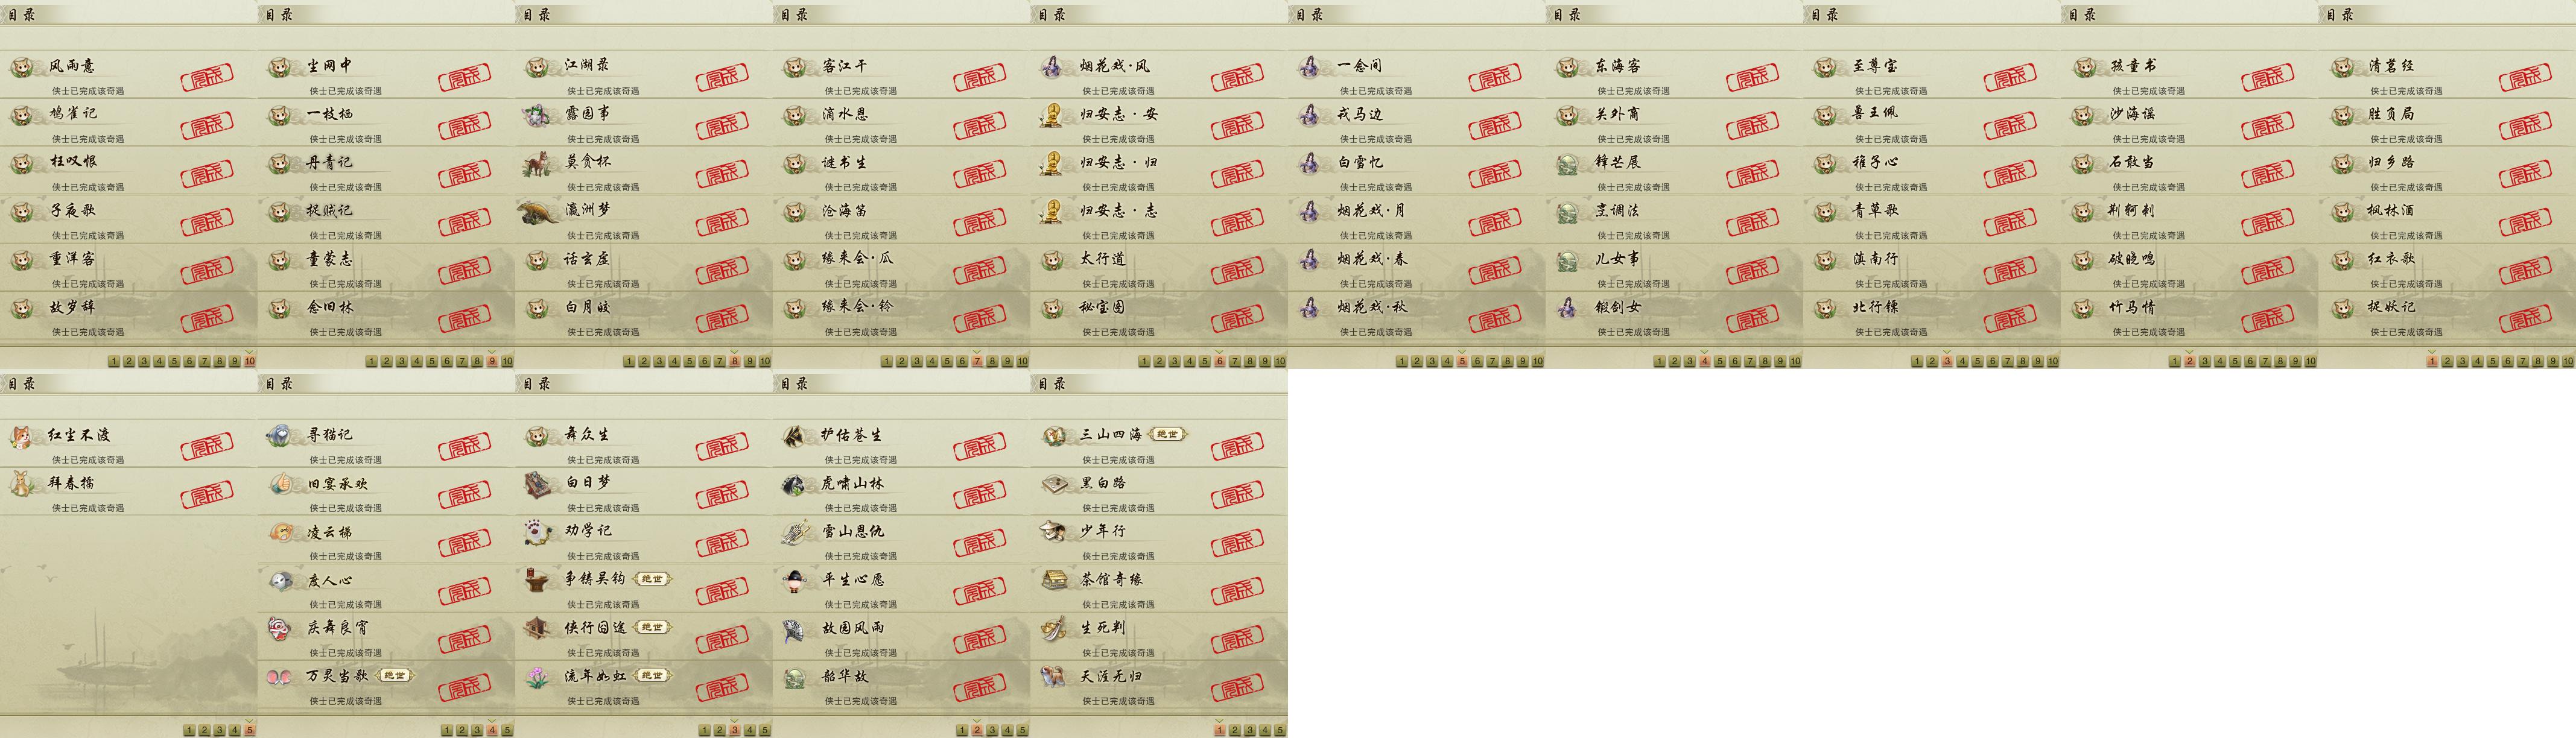The width and height of the screenshot is (2576, 738).
Task: Select page 1 in the 红尘不渡 panel
Action: (x=189, y=730)
